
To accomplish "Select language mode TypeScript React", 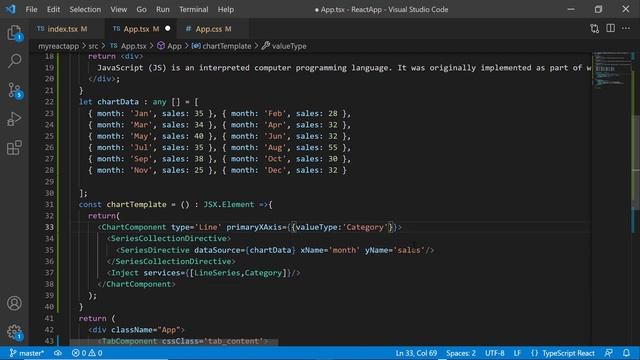I will coord(568,353).
